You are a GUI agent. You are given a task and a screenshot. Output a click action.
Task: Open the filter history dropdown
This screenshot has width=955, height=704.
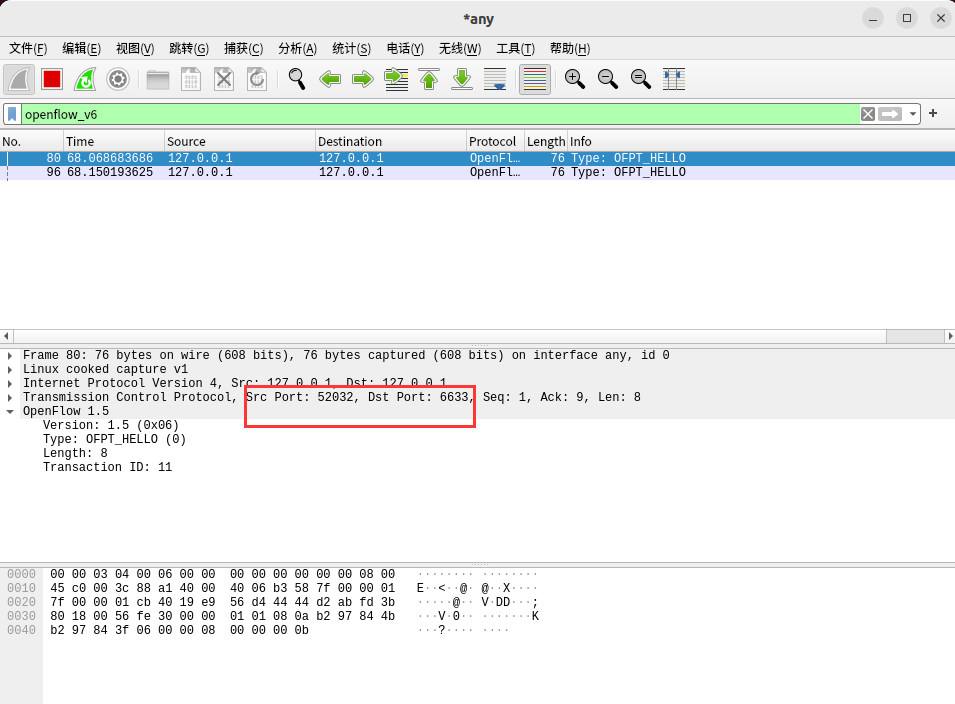click(912, 114)
